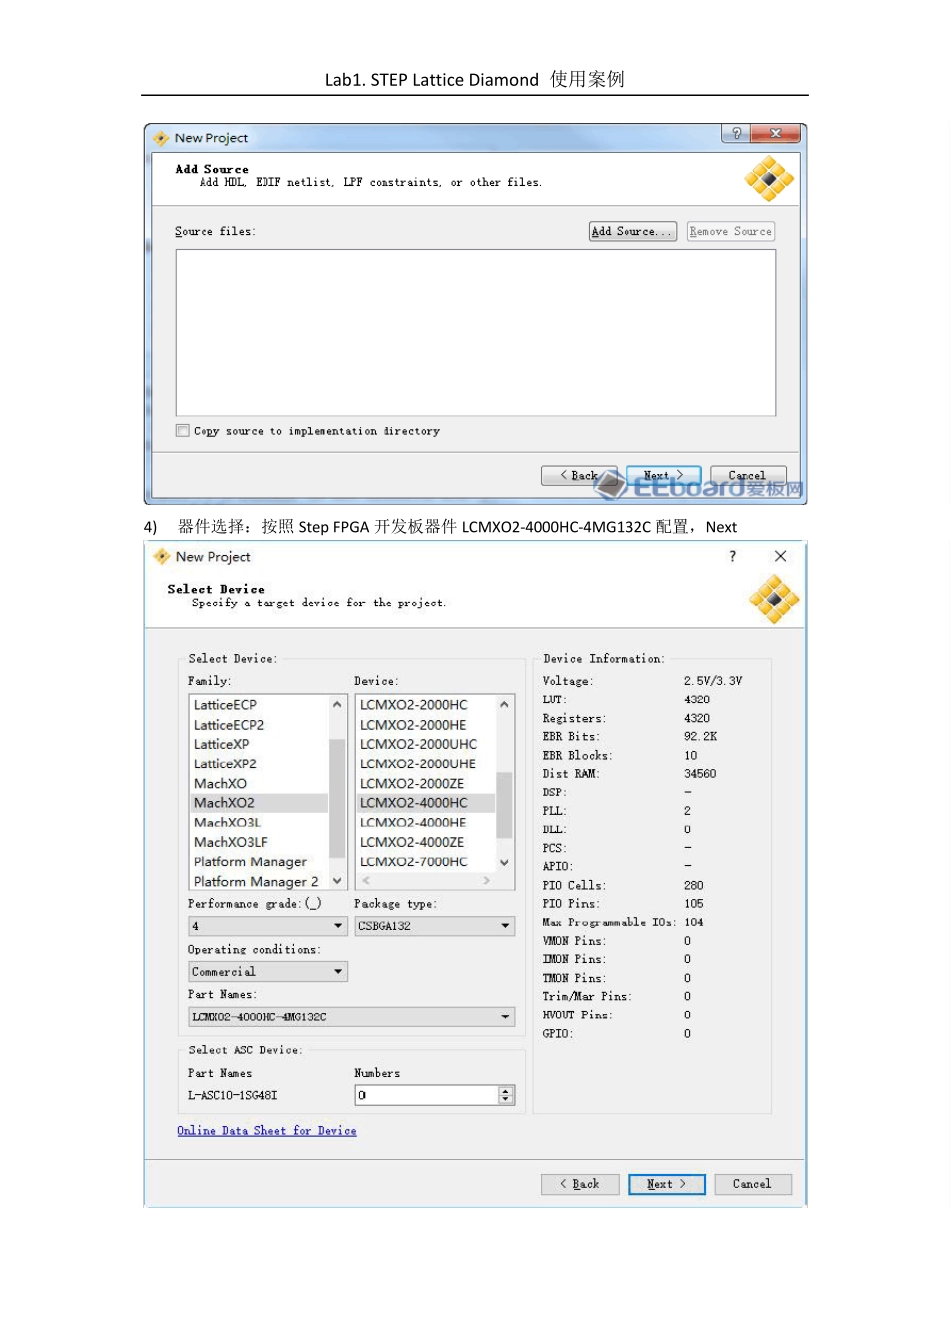Open Online Data Sheet for Device link
Viewport: 950px width, 1344px height.
pyautogui.click(x=267, y=1131)
